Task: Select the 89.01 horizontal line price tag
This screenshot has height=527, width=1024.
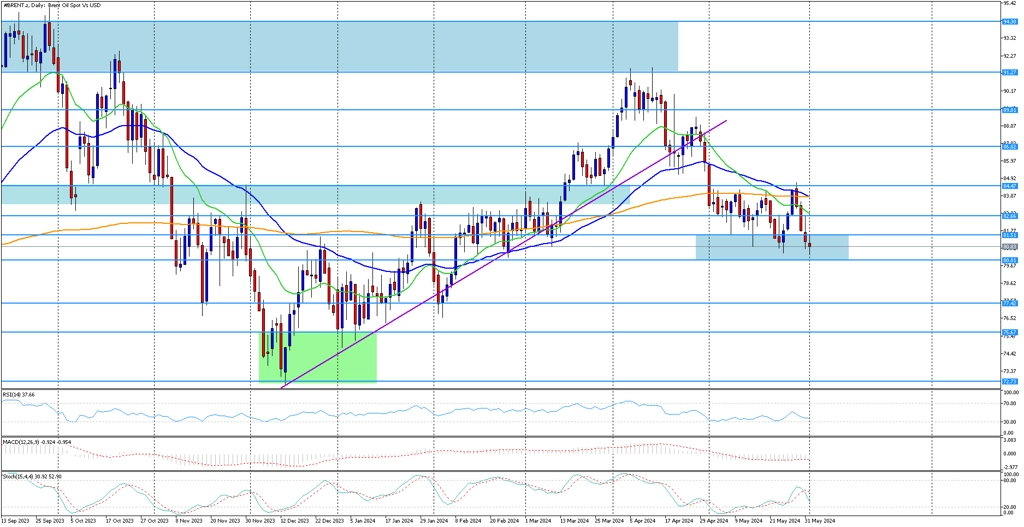Action: pos(1010,110)
